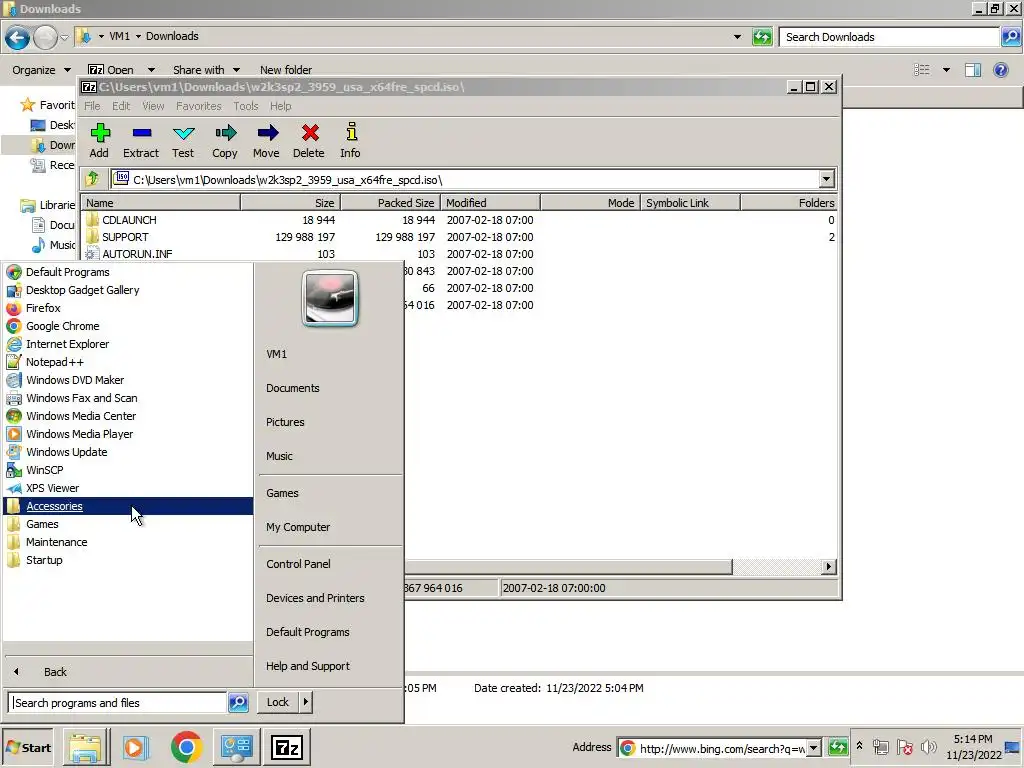Click the Start menu search button
Viewport: 1024px width, 768px height.
(238, 703)
